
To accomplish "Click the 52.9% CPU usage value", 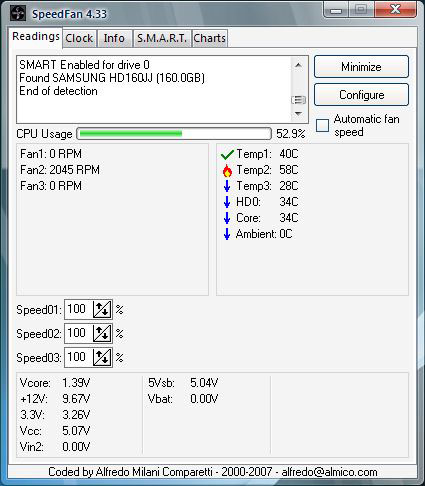I will tap(291, 134).
